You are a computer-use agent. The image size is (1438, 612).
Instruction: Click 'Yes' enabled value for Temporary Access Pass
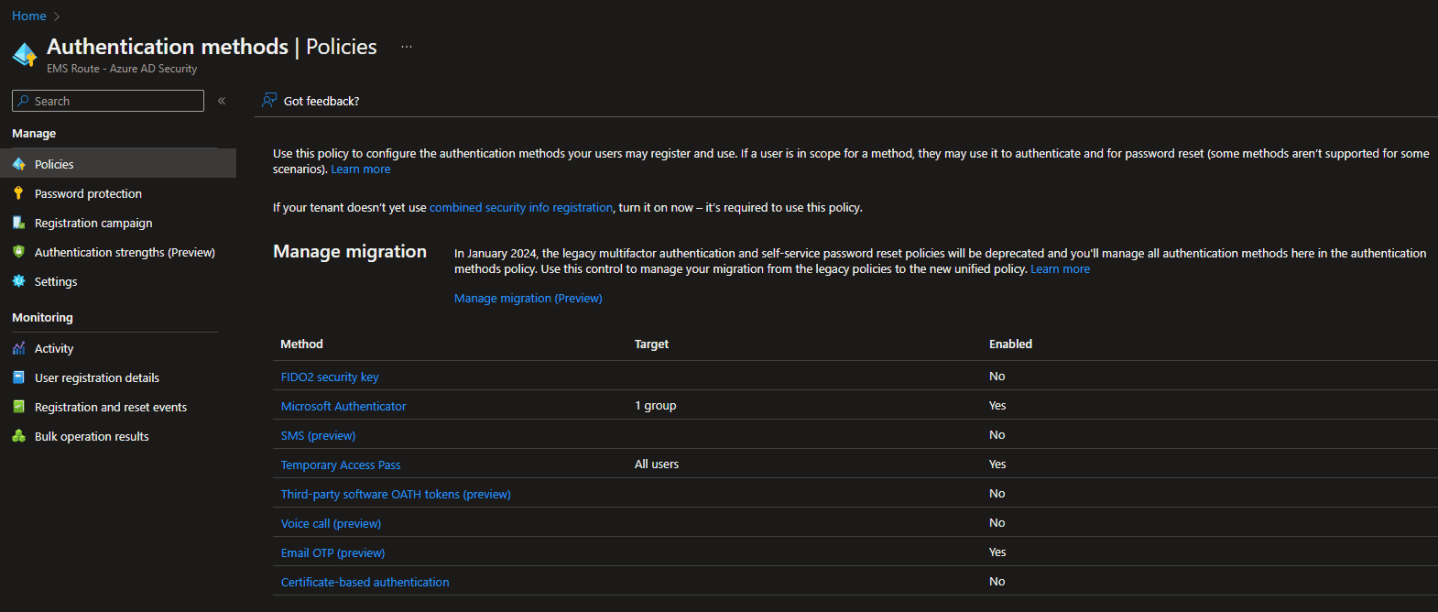click(998, 465)
